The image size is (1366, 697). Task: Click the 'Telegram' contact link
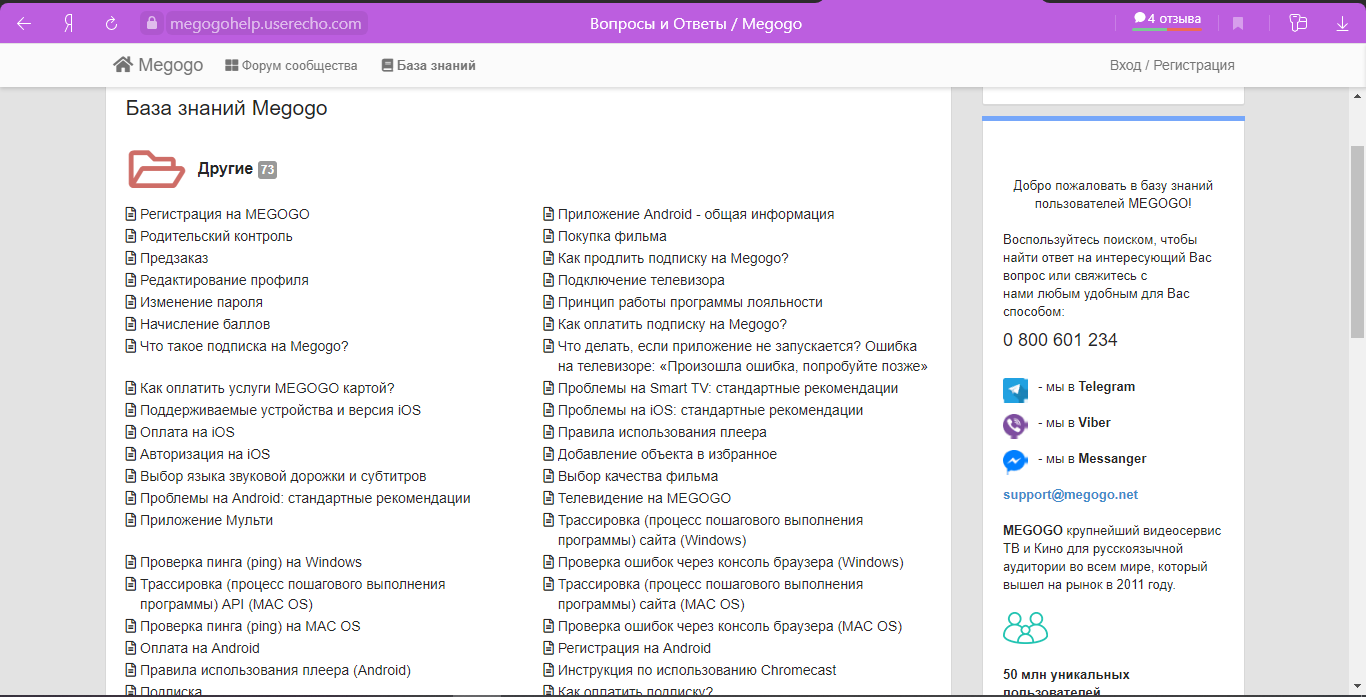click(x=1106, y=387)
